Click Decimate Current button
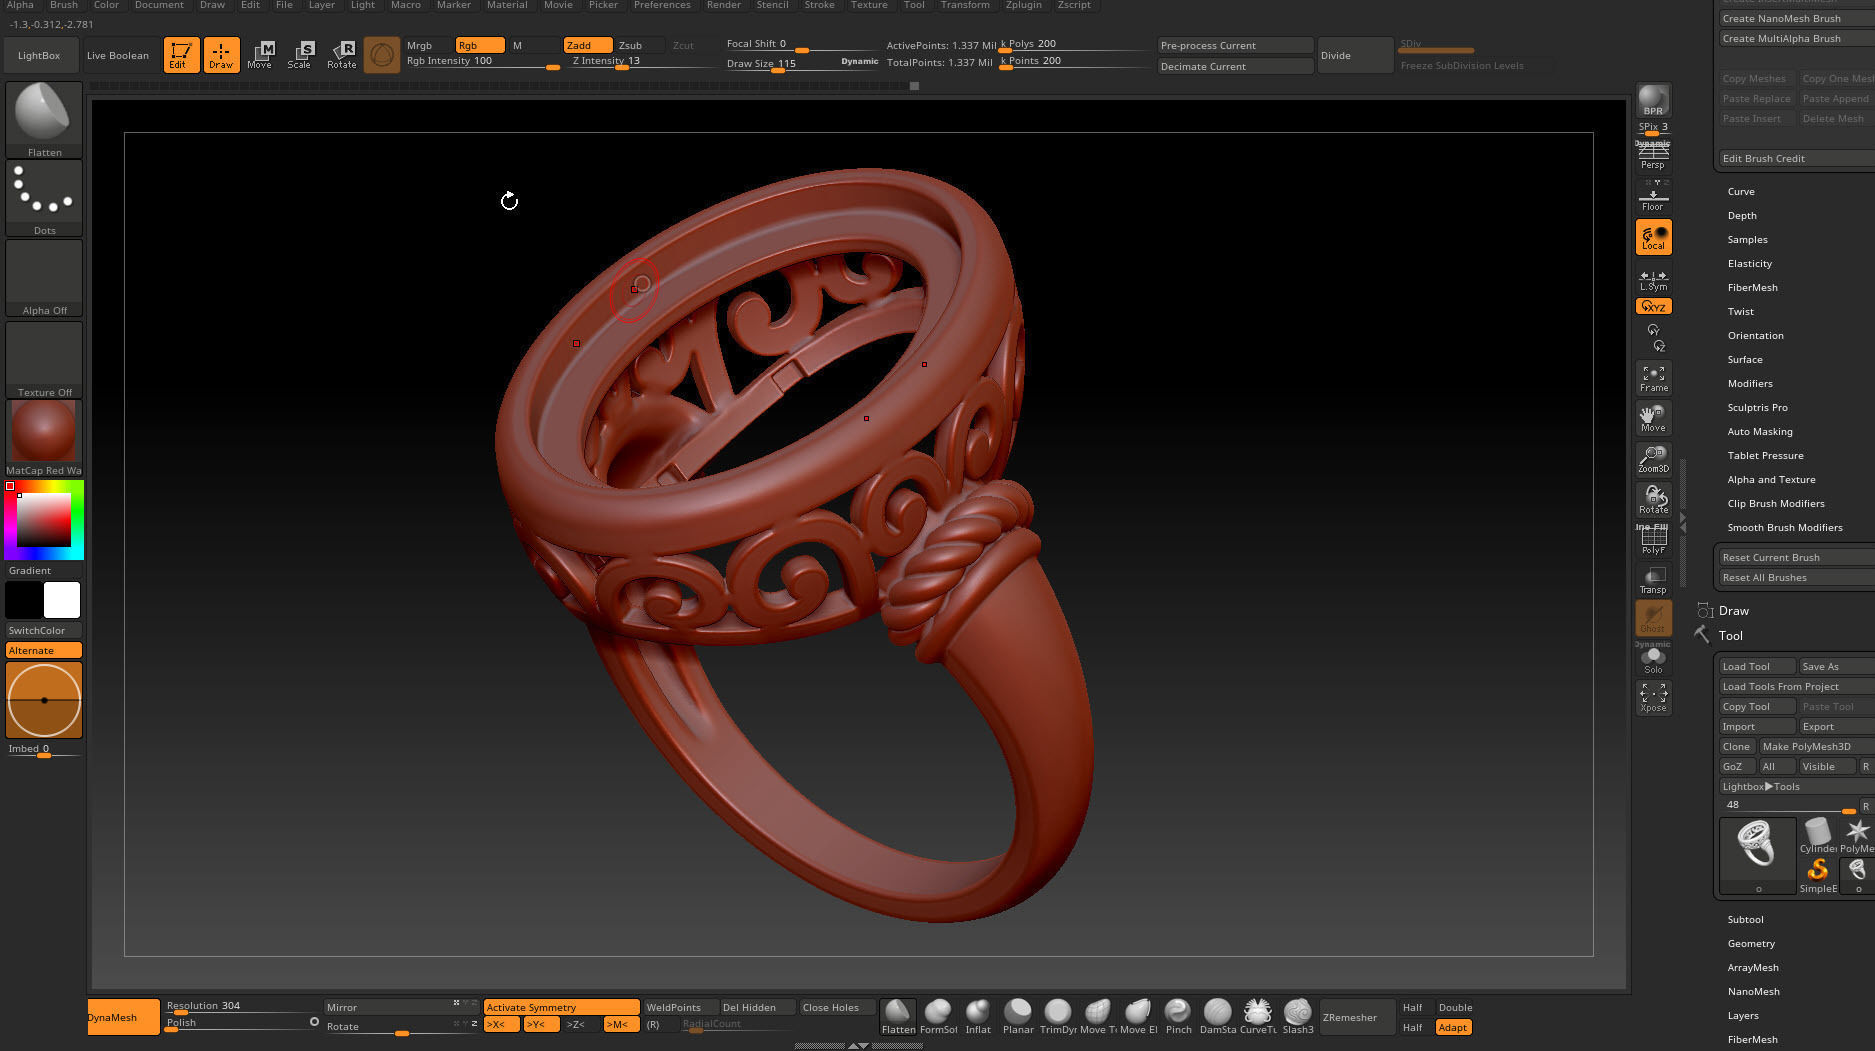This screenshot has width=1875, height=1051. pyautogui.click(x=1235, y=66)
